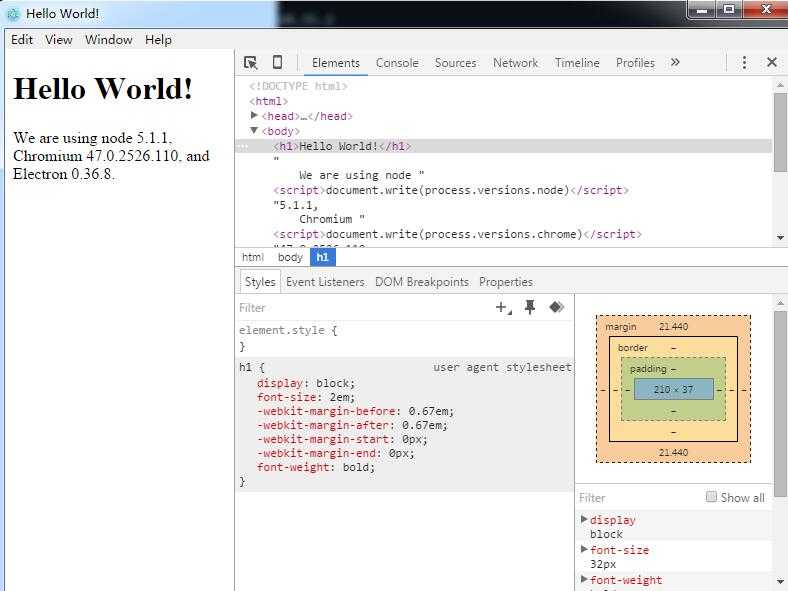Click the -webkit-margin-end declaration
This screenshot has width=788, height=591.
click(x=336, y=453)
